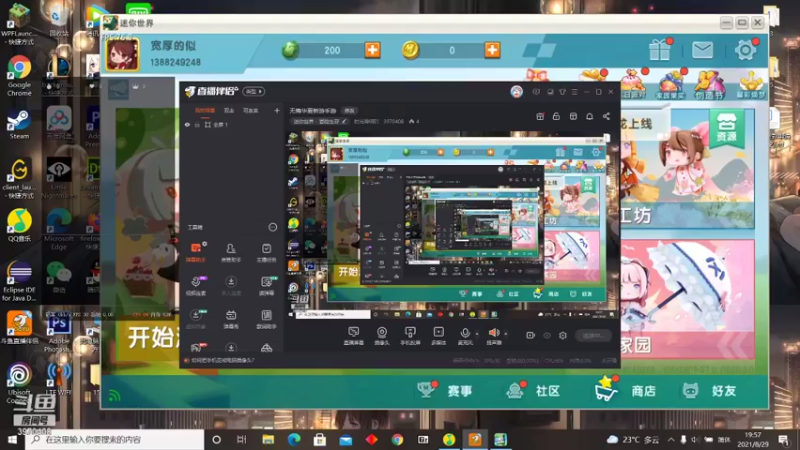Edit stream category with pencil icon

[x=344, y=121]
